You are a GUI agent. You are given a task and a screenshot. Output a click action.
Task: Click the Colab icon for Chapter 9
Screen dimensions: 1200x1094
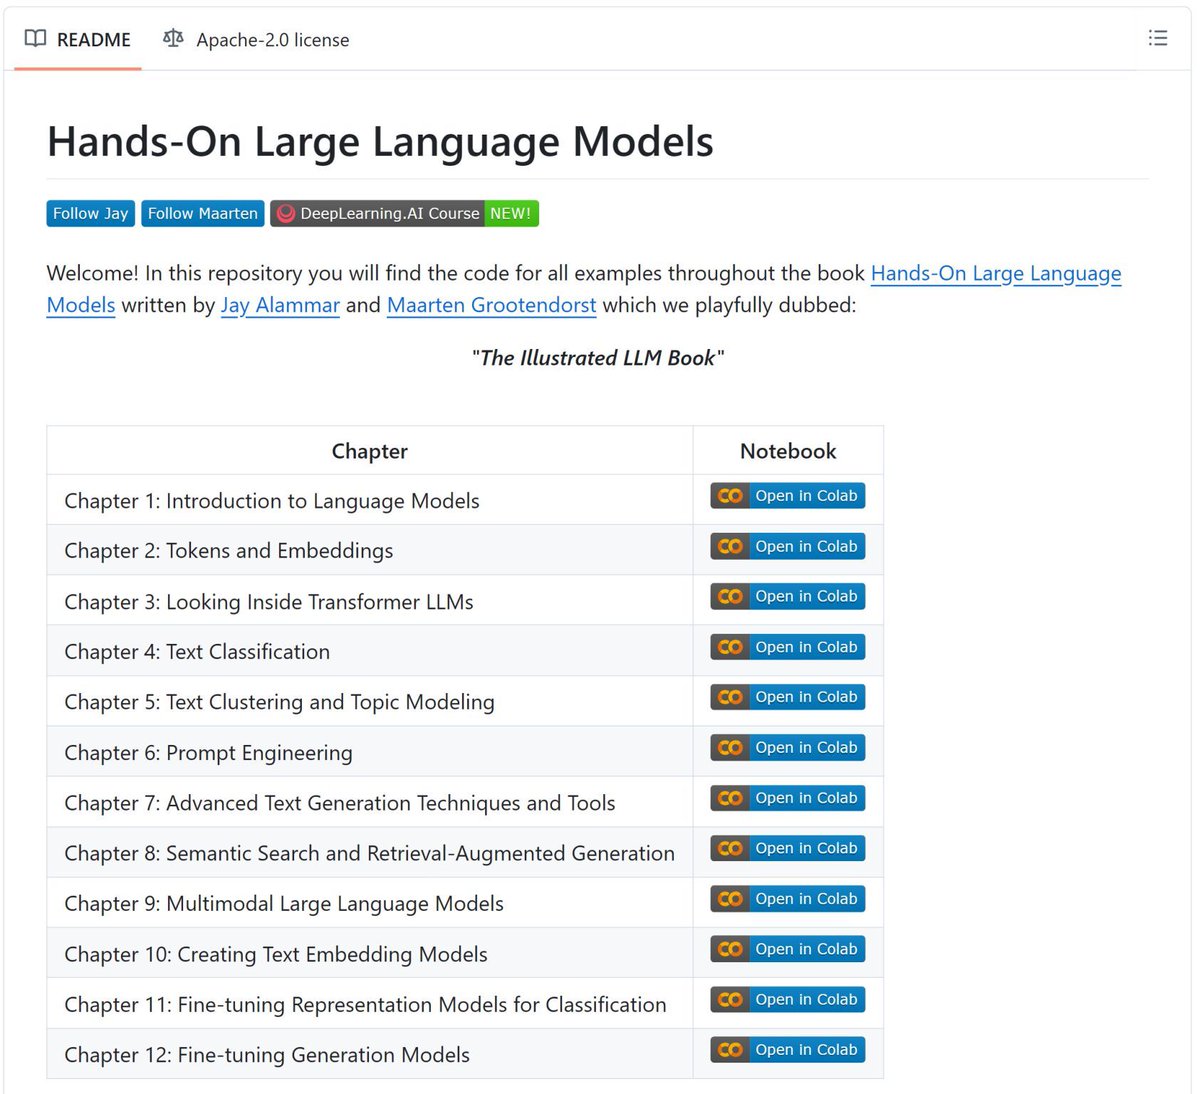(x=729, y=898)
